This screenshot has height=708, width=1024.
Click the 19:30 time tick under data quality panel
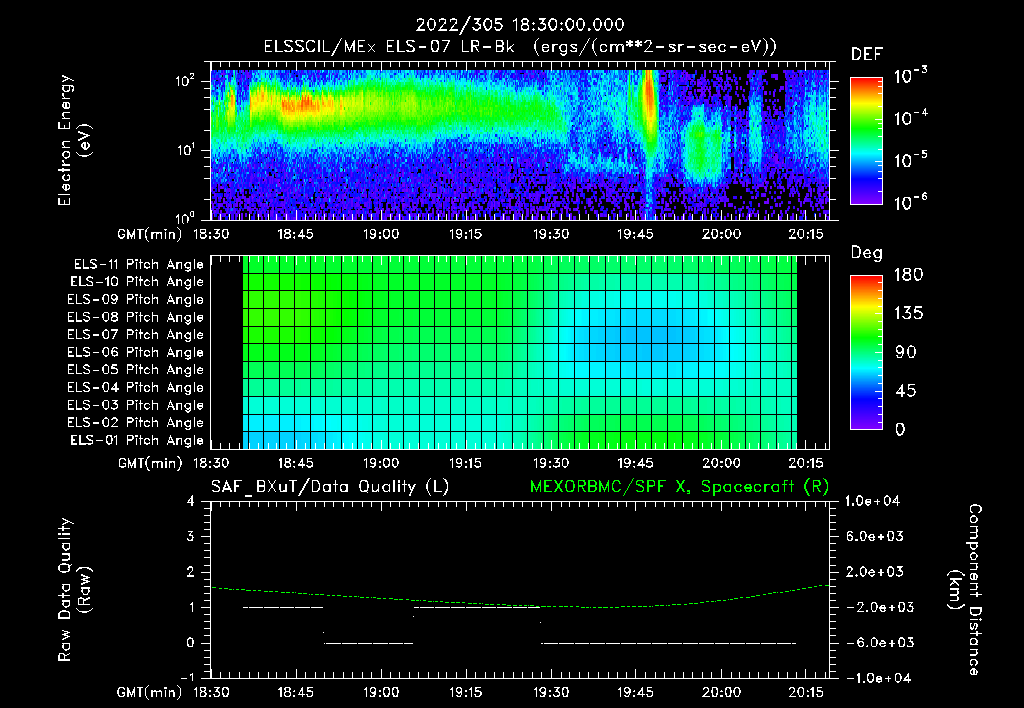551,692
